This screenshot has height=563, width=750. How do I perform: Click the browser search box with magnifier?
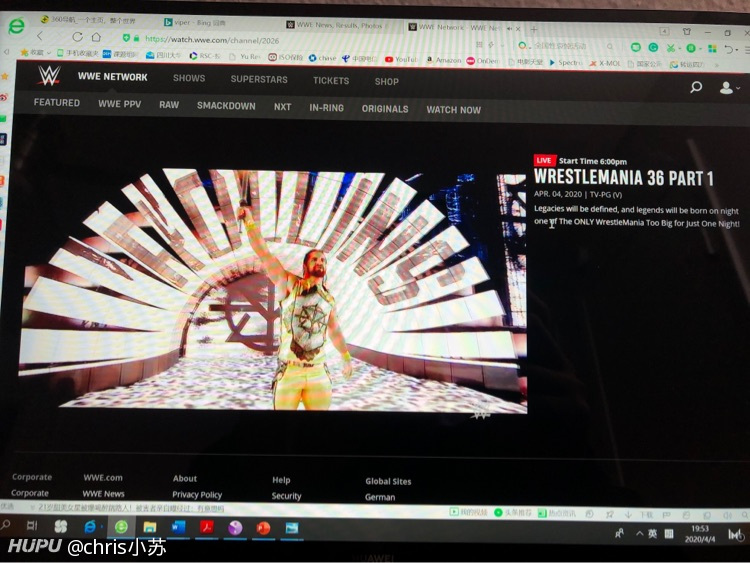566,46
